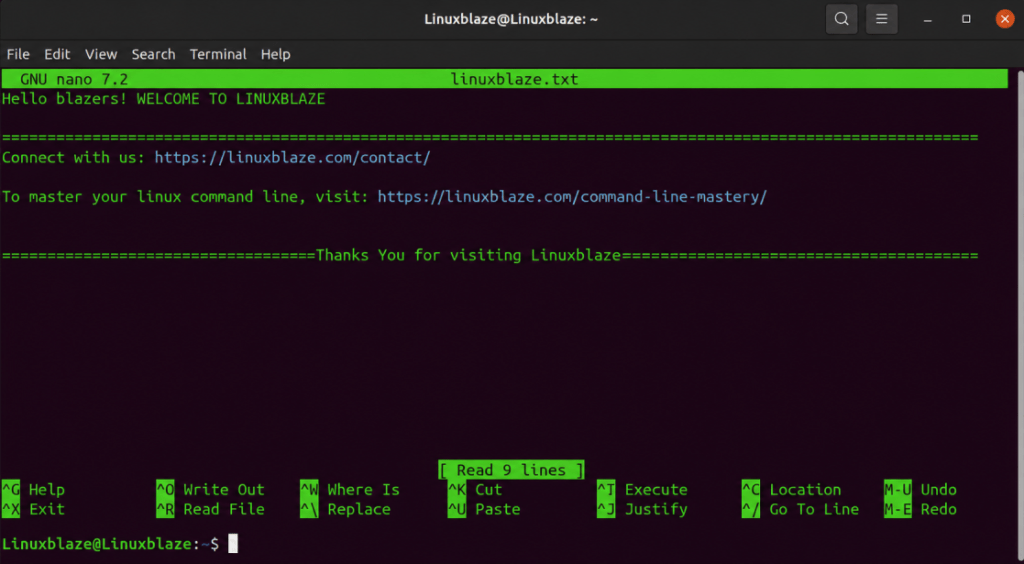1024x564 pixels.
Task: Click the Read File label
Action: point(224,509)
